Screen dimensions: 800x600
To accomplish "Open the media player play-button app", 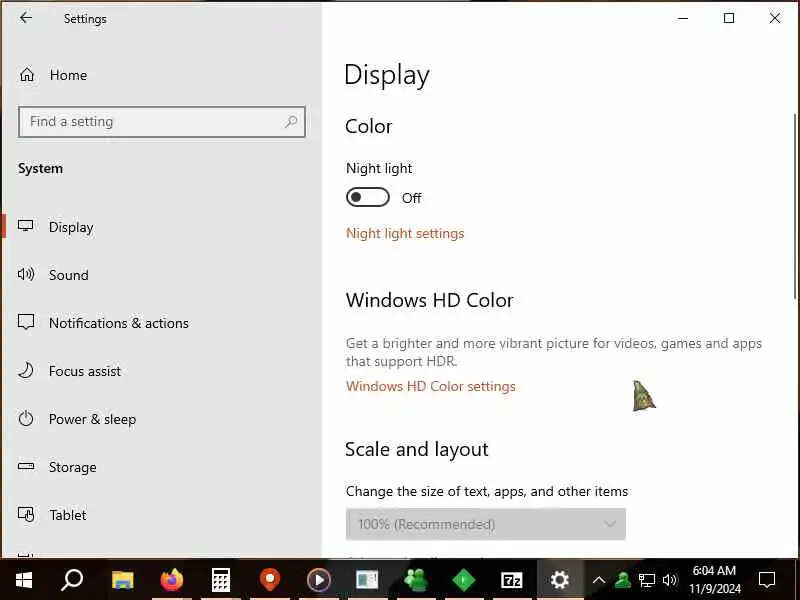I will point(319,580).
